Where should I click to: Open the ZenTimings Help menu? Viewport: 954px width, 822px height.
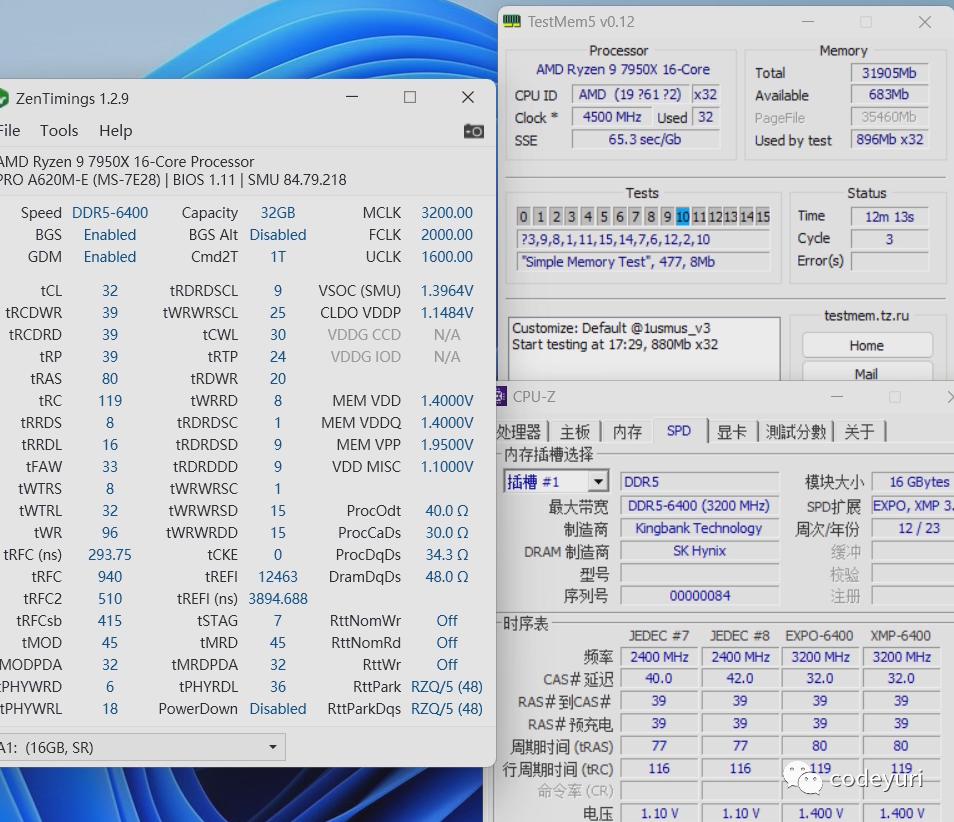tap(116, 131)
